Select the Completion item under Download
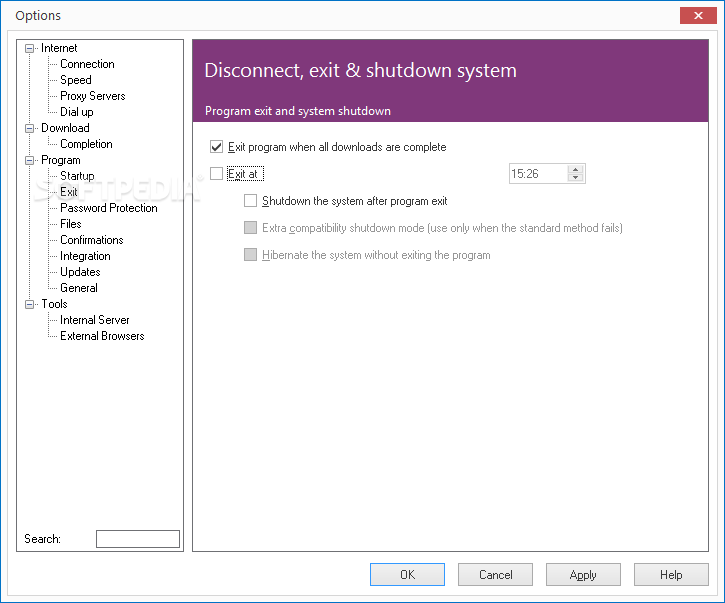This screenshot has width=725, height=603. tap(86, 144)
